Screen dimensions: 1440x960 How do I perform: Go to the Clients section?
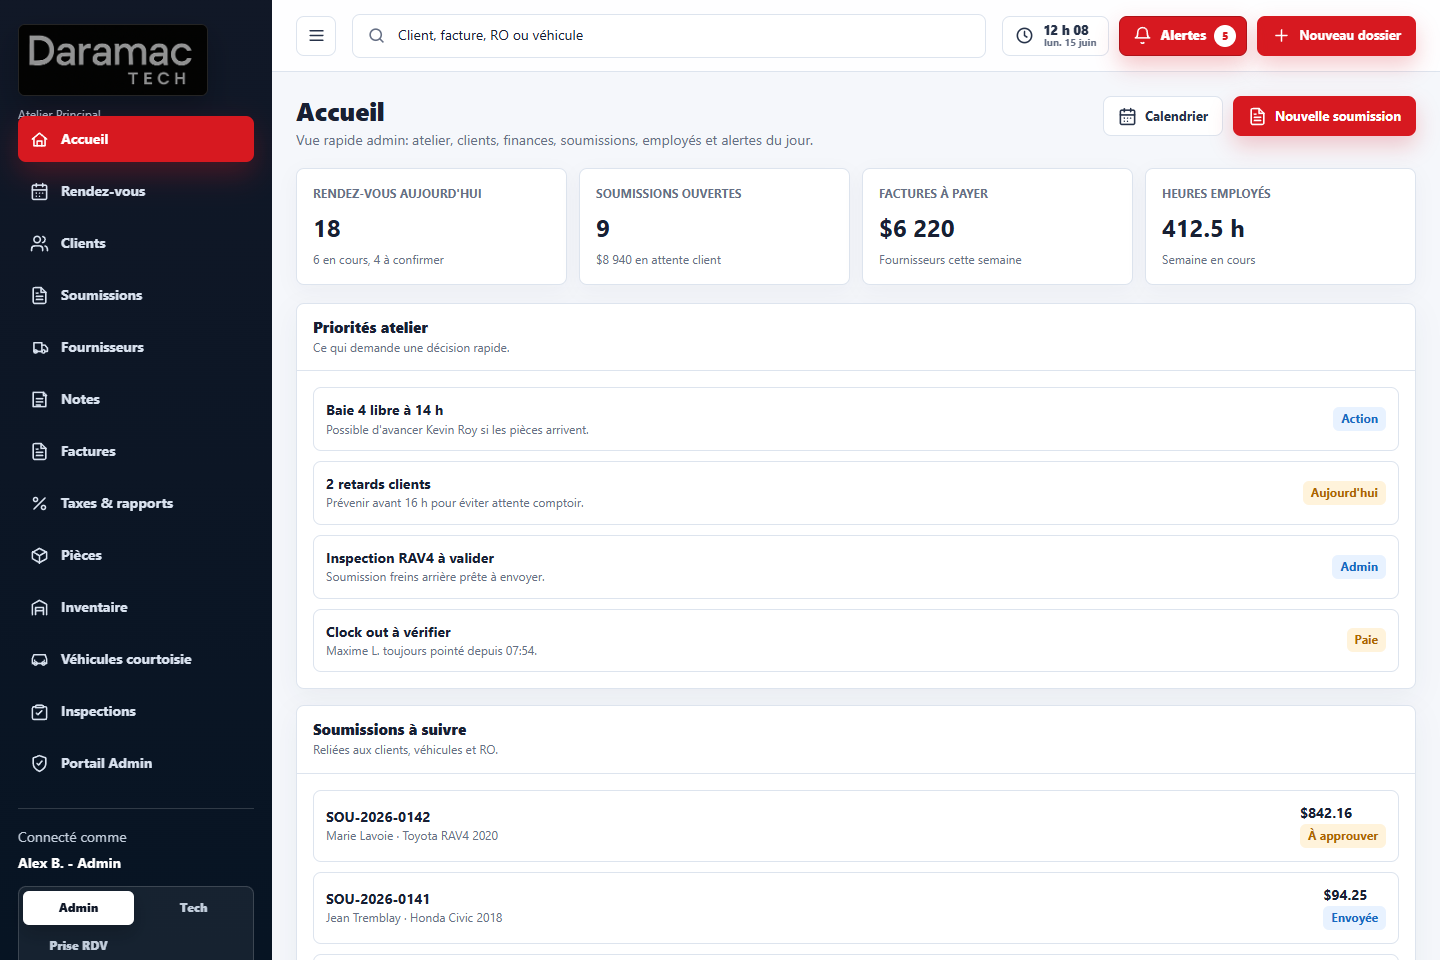(x=136, y=244)
